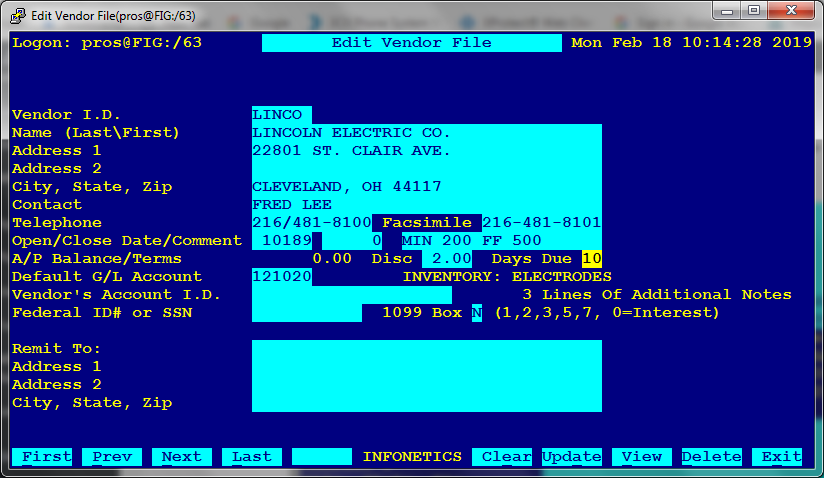Screen dimensions: 824x478
Task: Jump to Last vendor record
Action: (x=252, y=457)
